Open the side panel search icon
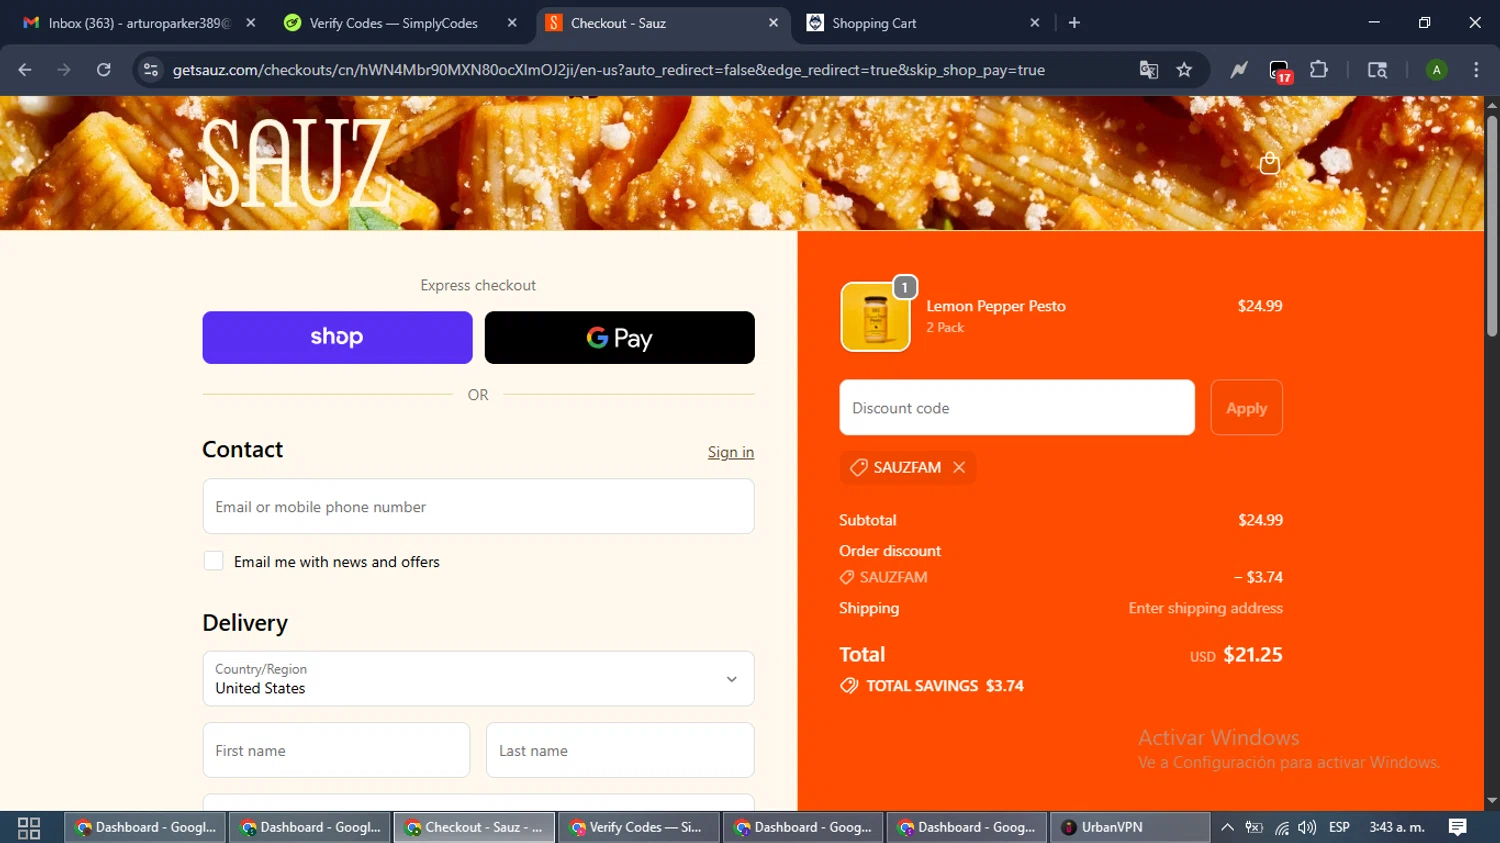Image resolution: width=1500 pixels, height=843 pixels. [1377, 70]
